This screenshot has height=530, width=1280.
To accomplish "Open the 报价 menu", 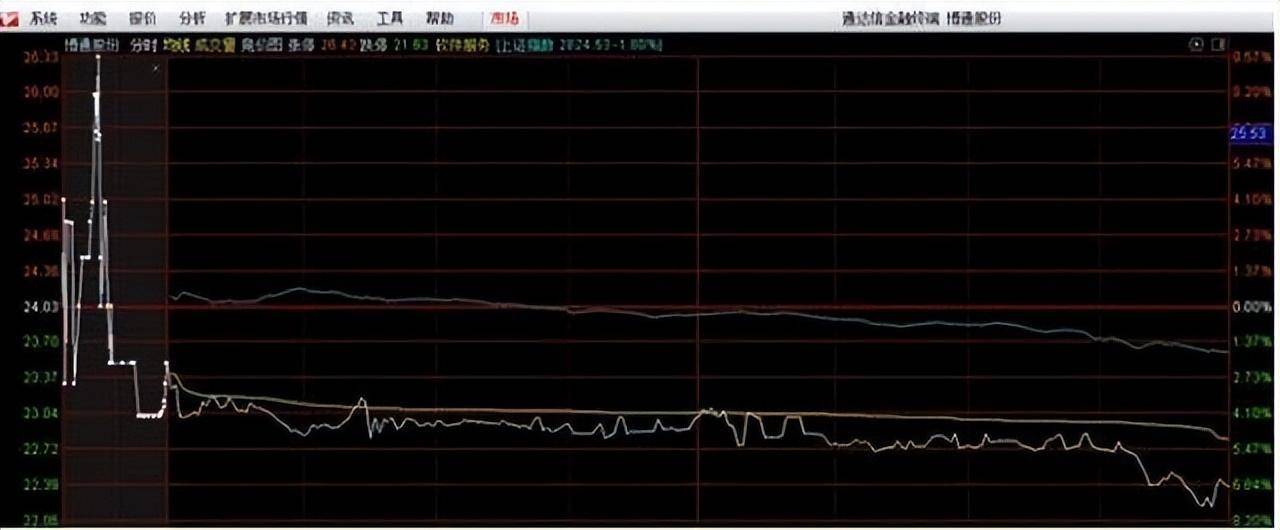I will (143, 18).
